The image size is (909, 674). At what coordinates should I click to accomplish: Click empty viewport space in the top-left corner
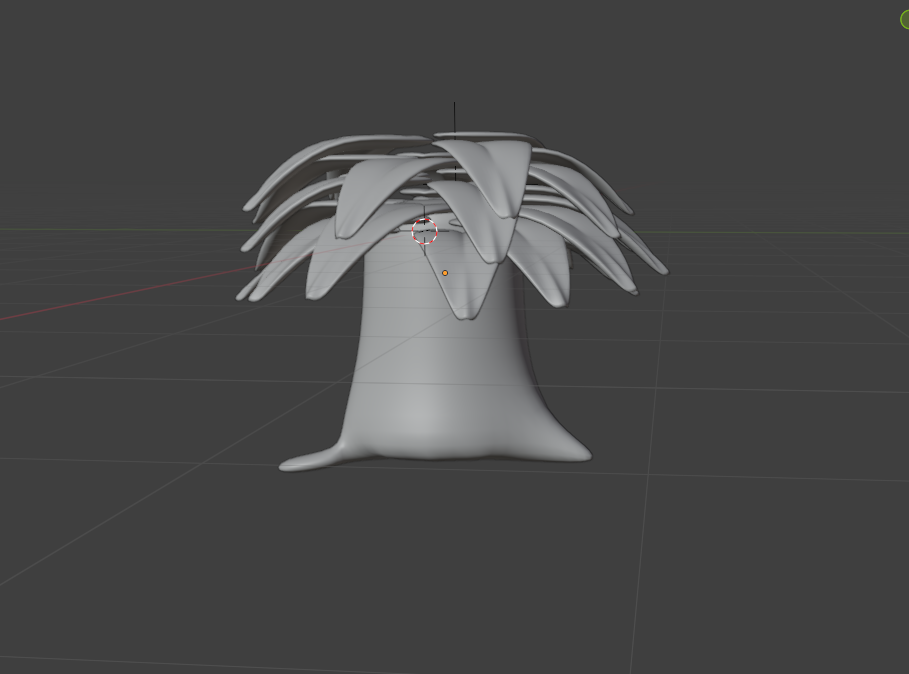(x=60, y=50)
